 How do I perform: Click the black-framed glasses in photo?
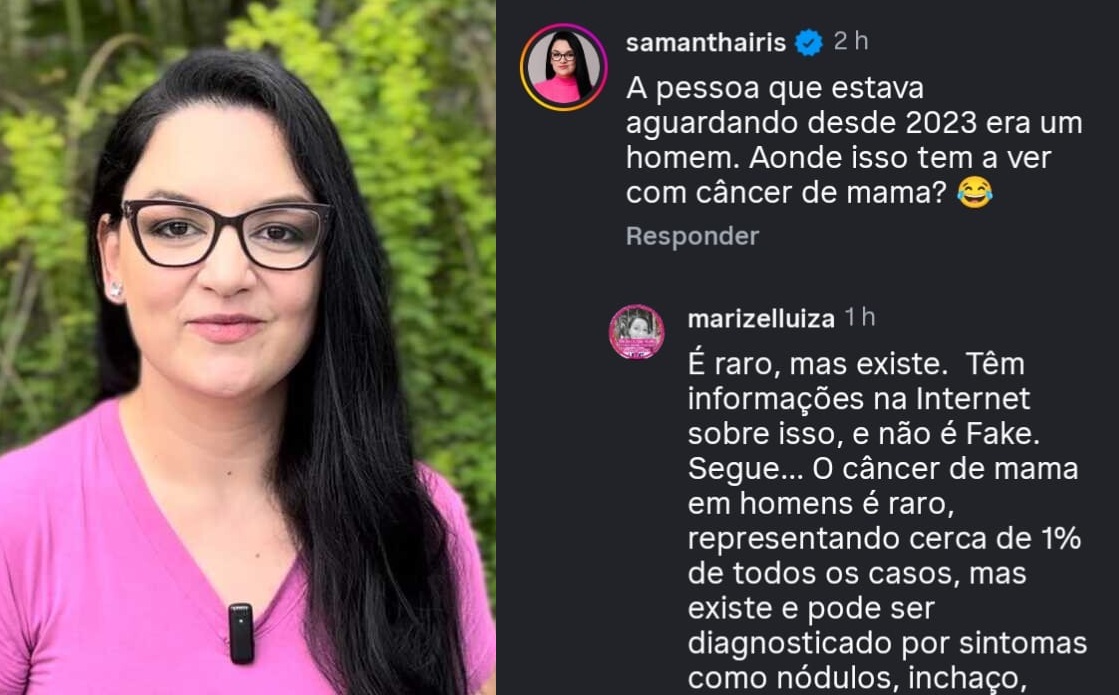pyautogui.click(x=228, y=233)
